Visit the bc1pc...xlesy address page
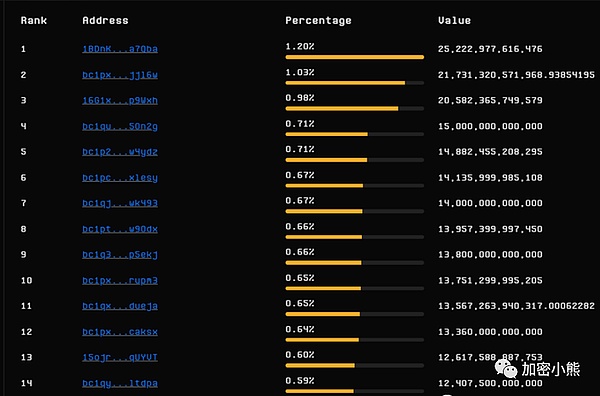The height and width of the screenshot is (396, 600). pos(120,178)
